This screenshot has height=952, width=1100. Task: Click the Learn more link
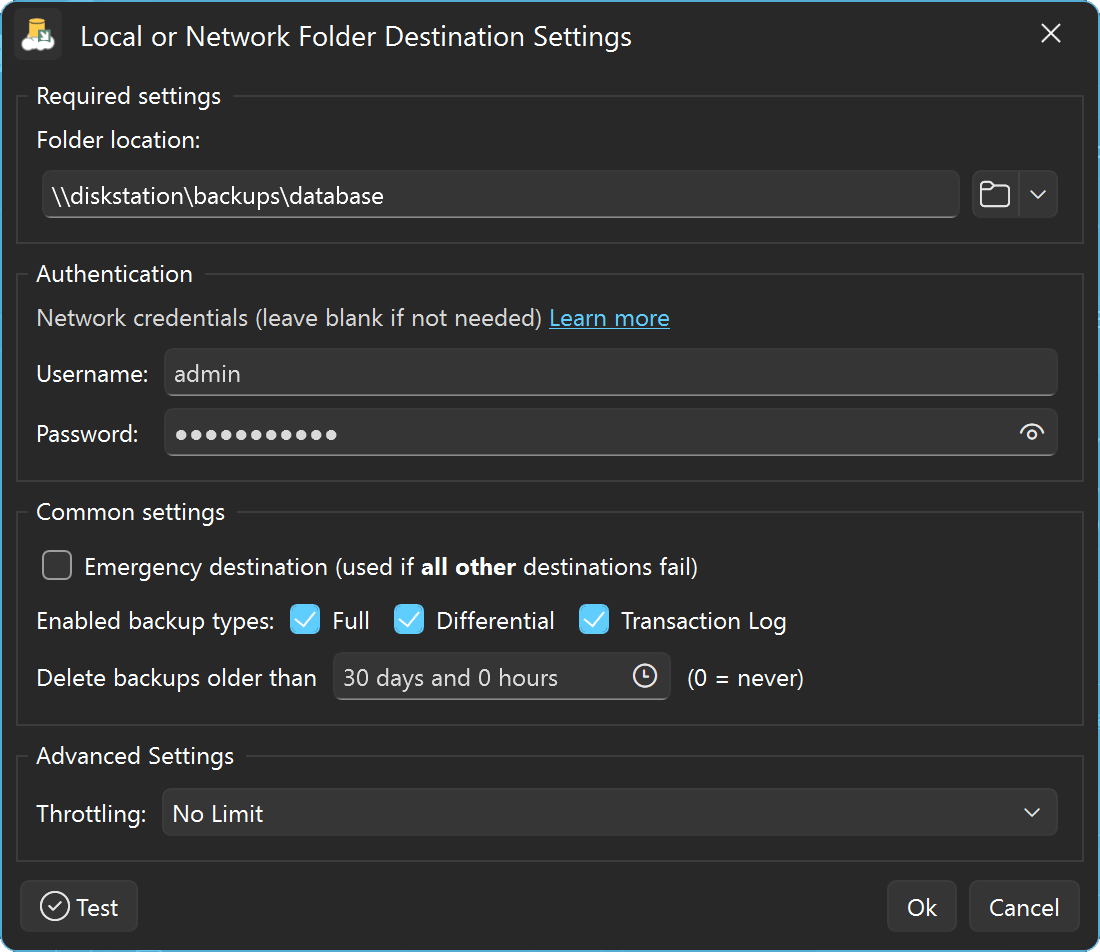pos(609,318)
